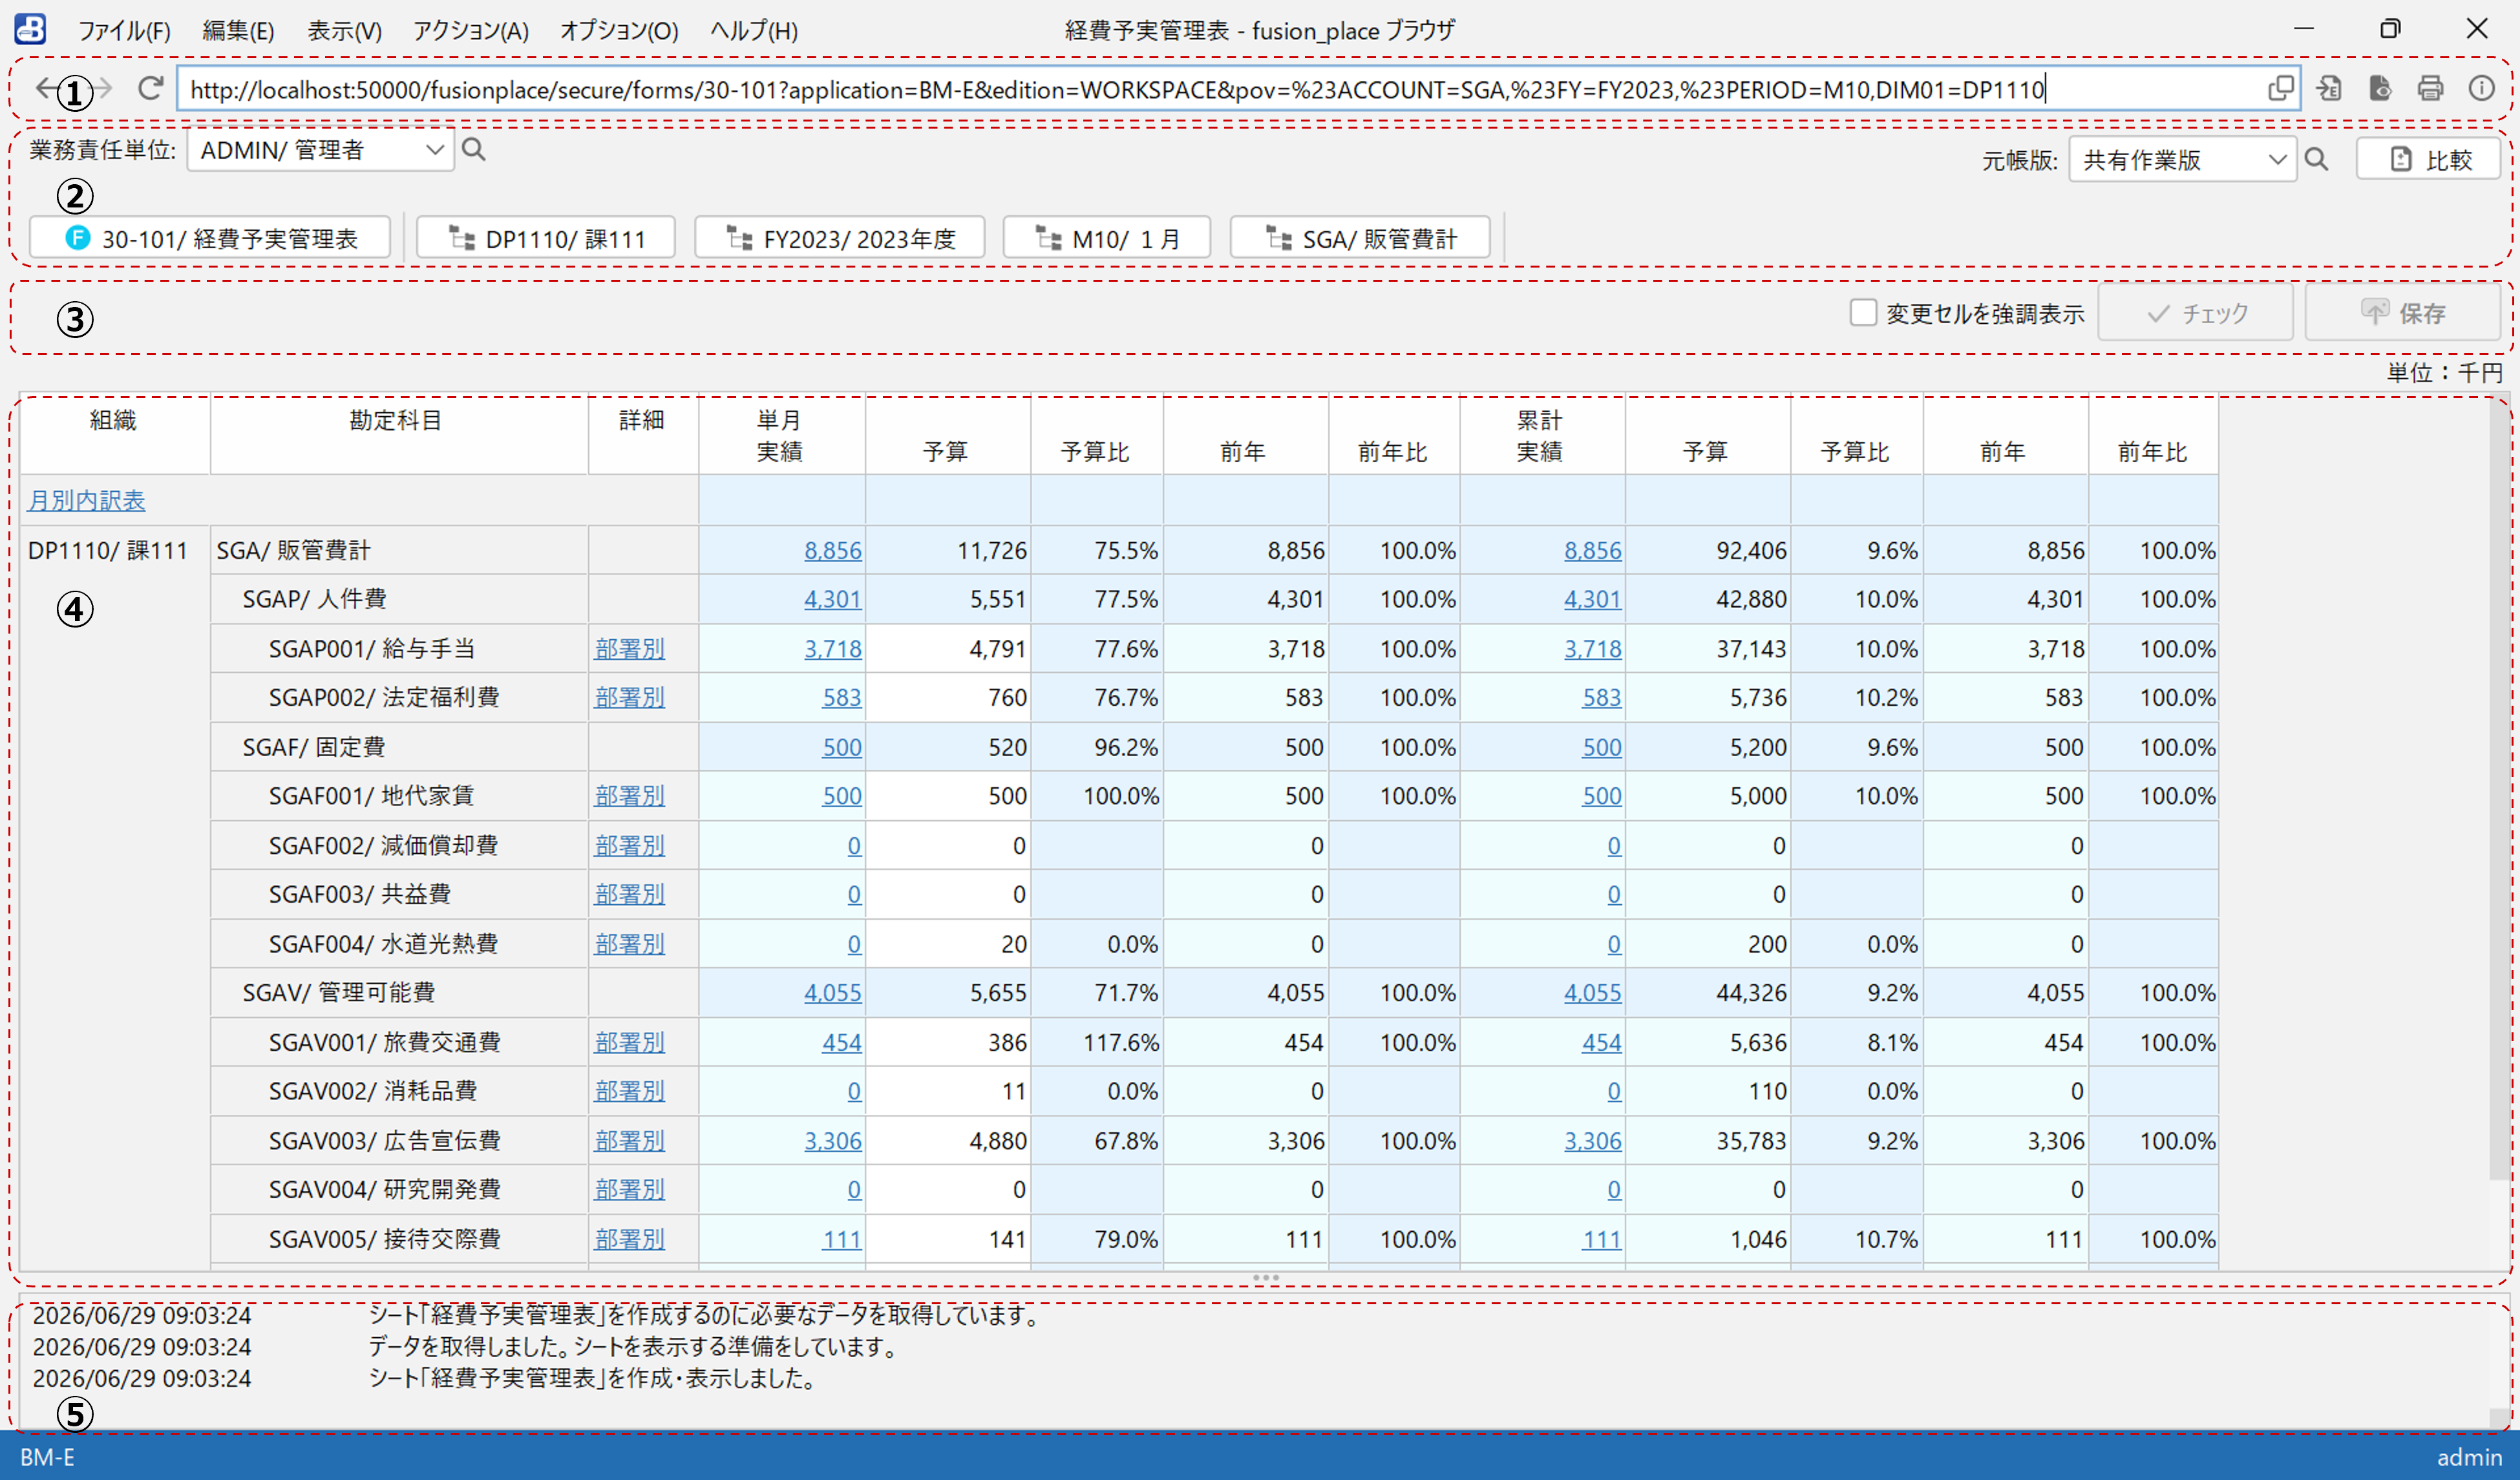Open 部署別 link for SGAF004/ 水道光熱費
This screenshot has height=1480, width=2520.
pos(629,943)
